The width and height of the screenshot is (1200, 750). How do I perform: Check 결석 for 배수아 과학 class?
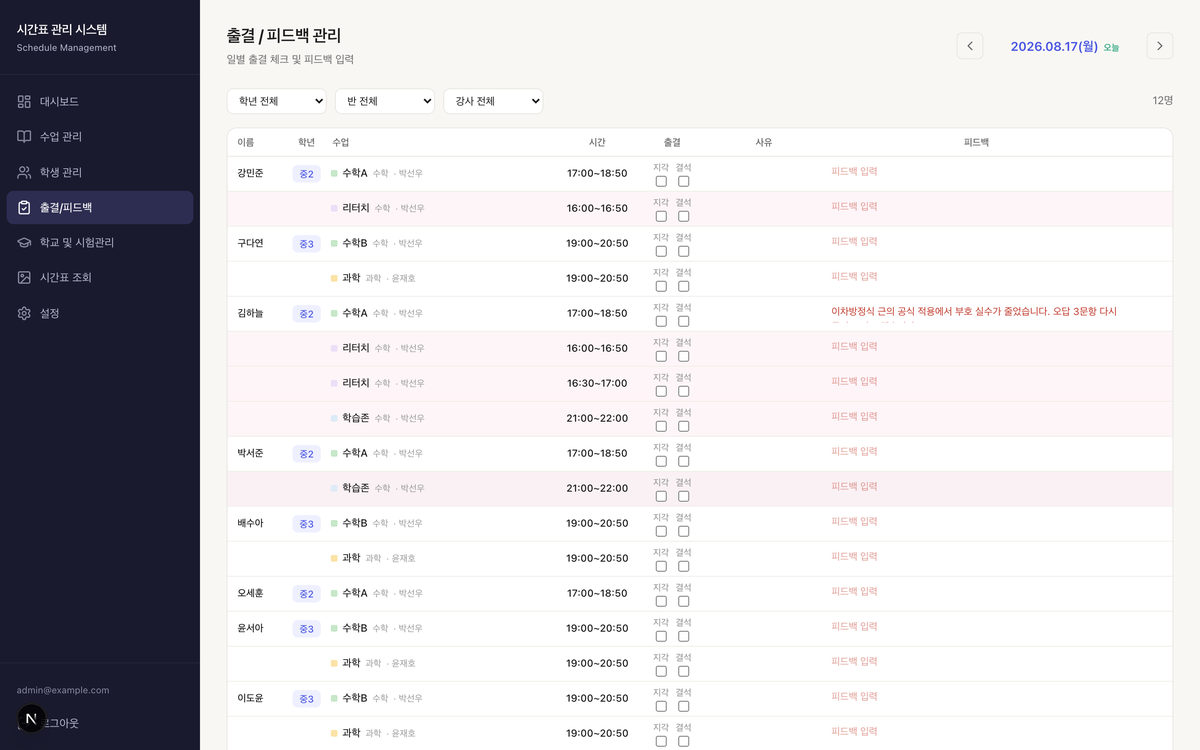[x=683, y=566]
